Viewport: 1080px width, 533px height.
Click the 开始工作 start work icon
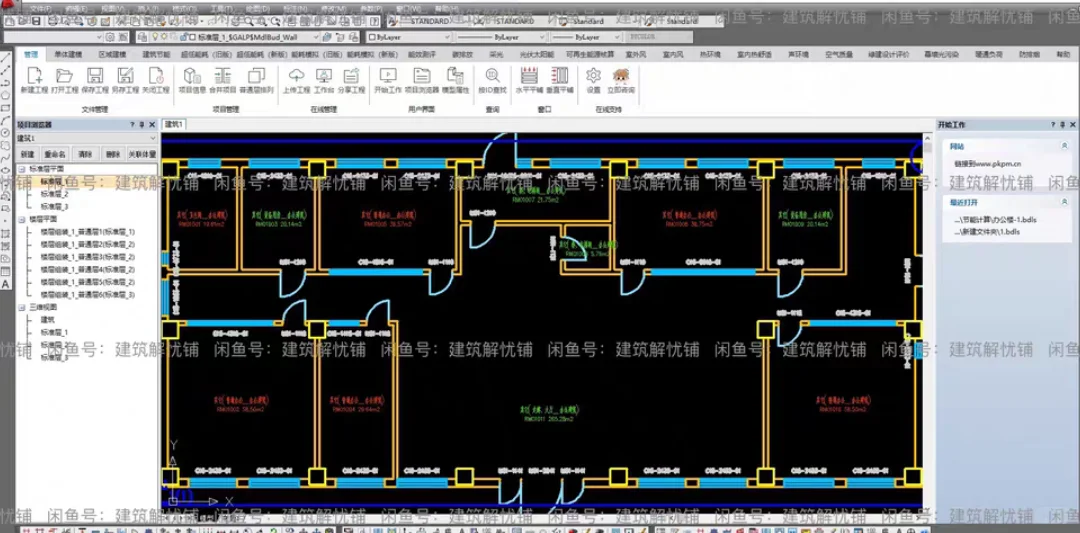(388, 80)
